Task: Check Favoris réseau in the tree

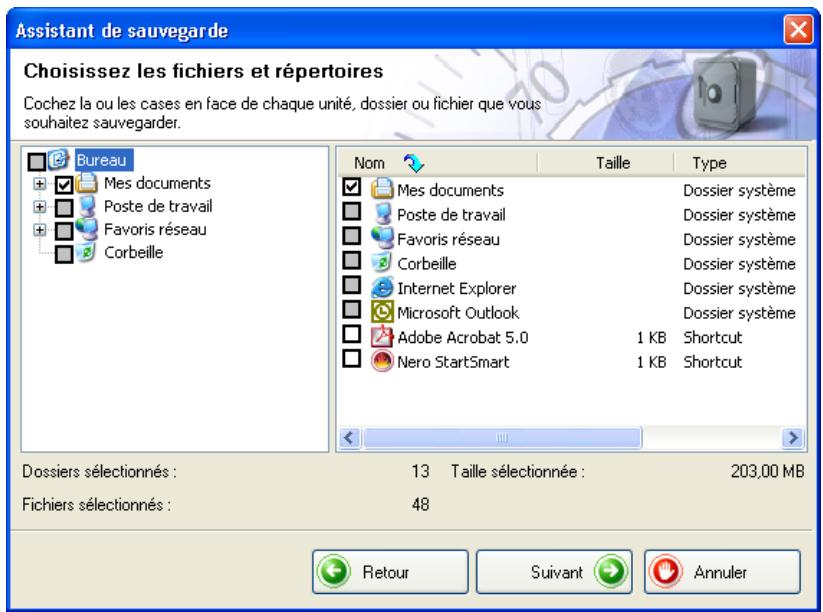Action: coord(64,231)
